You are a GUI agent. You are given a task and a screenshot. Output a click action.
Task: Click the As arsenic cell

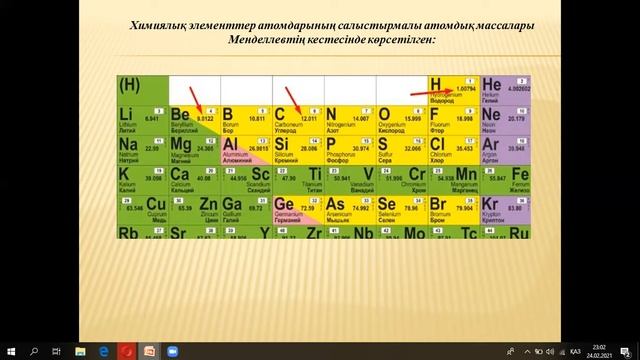pos(350,210)
